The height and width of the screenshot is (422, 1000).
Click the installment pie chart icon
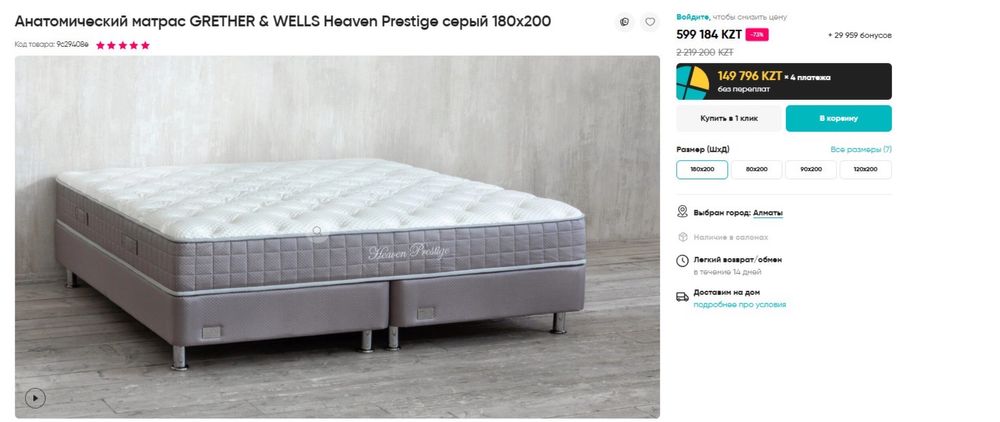(x=693, y=82)
